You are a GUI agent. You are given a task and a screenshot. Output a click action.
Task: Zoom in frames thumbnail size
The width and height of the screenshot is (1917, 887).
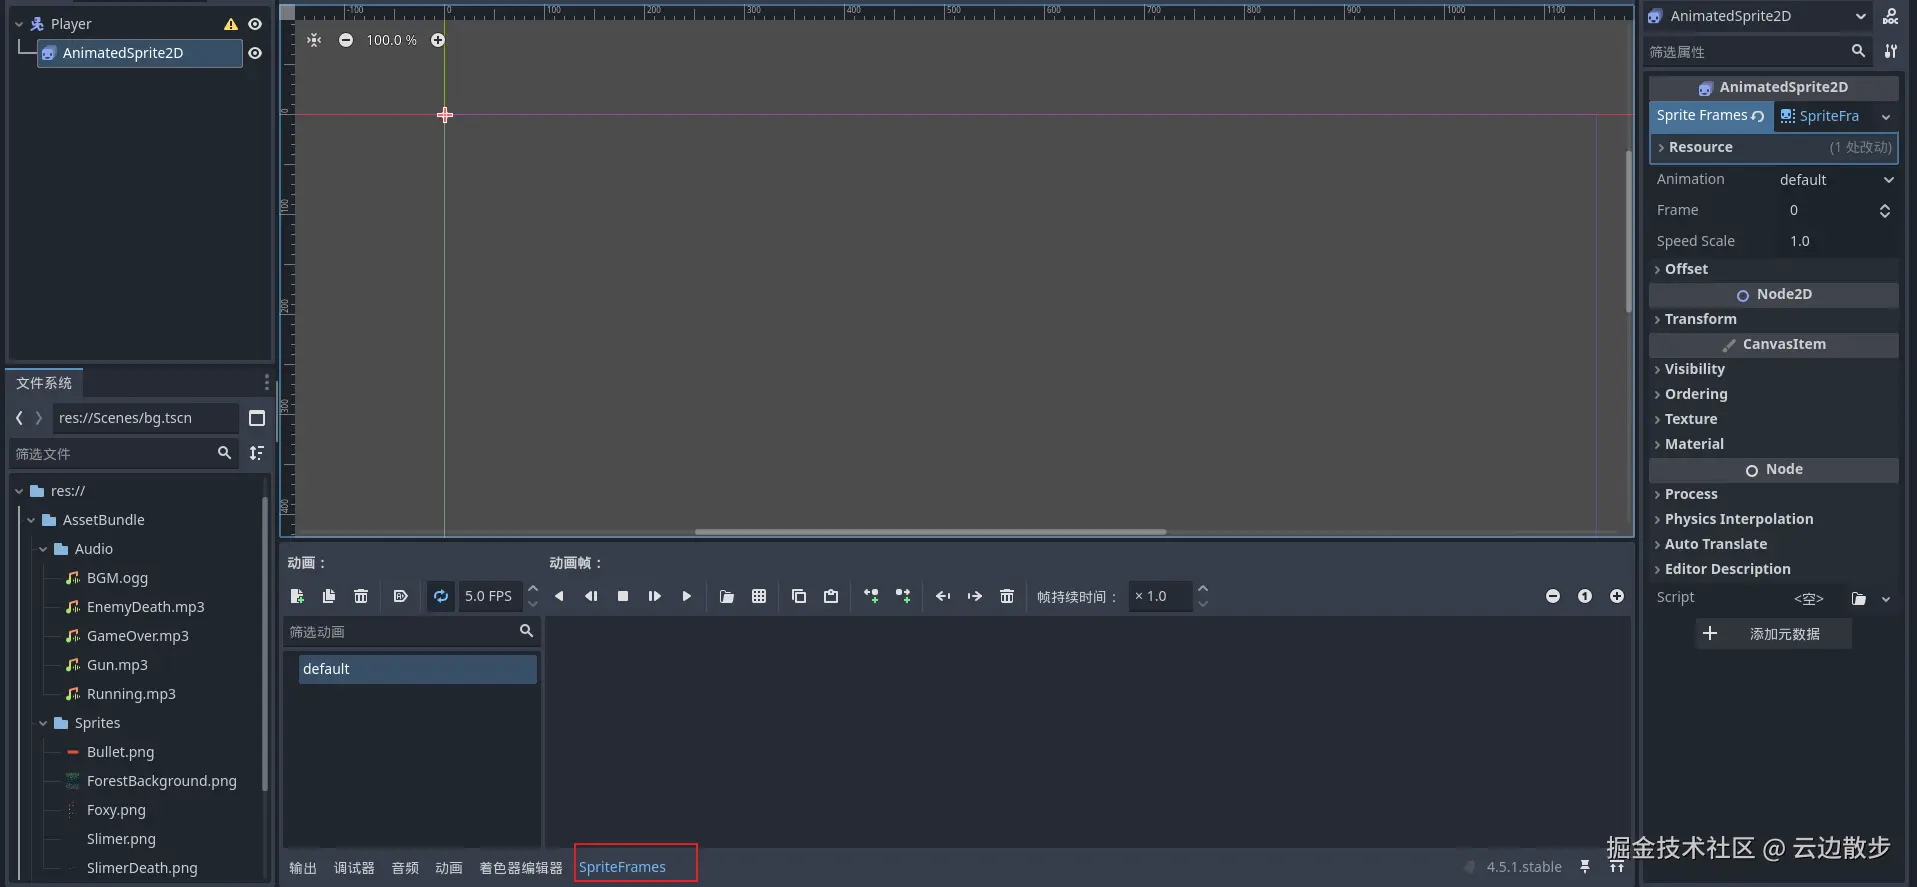point(1617,596)
